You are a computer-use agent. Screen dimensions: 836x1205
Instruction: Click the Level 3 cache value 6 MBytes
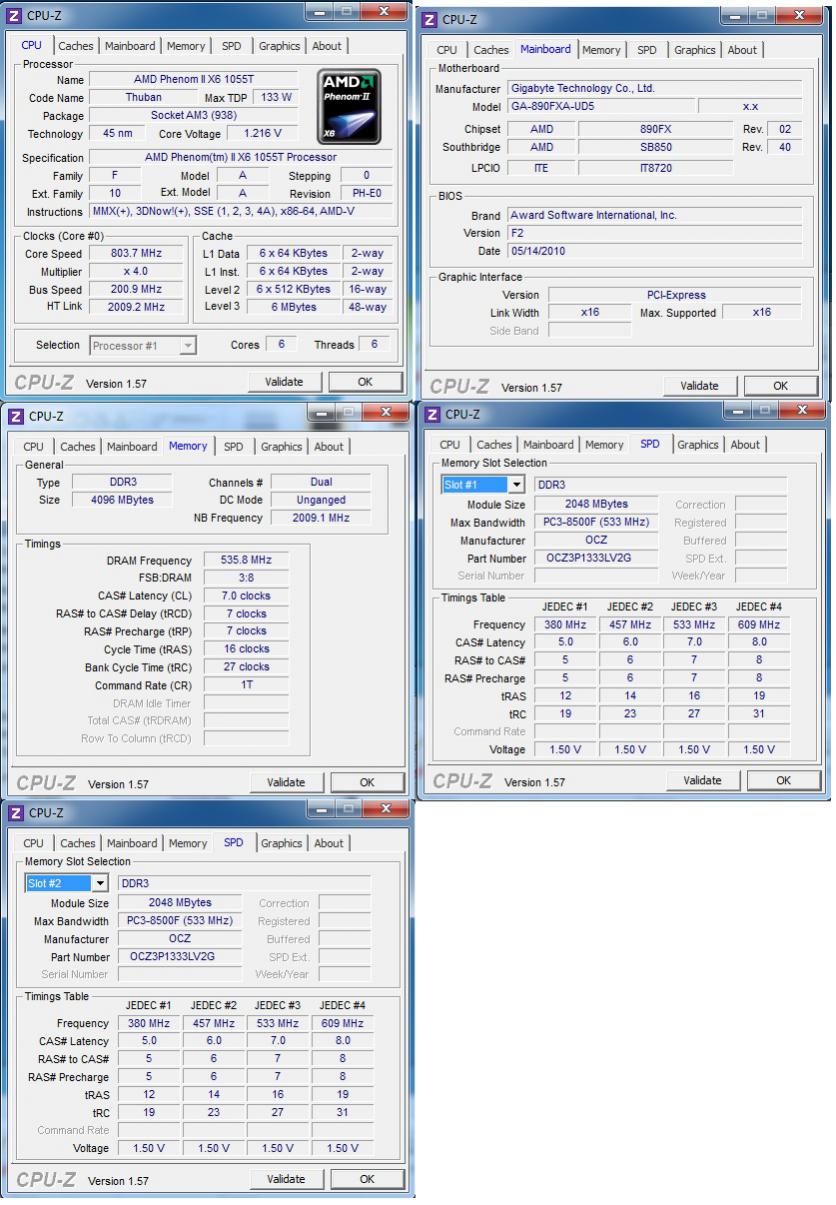pos(292,307)
